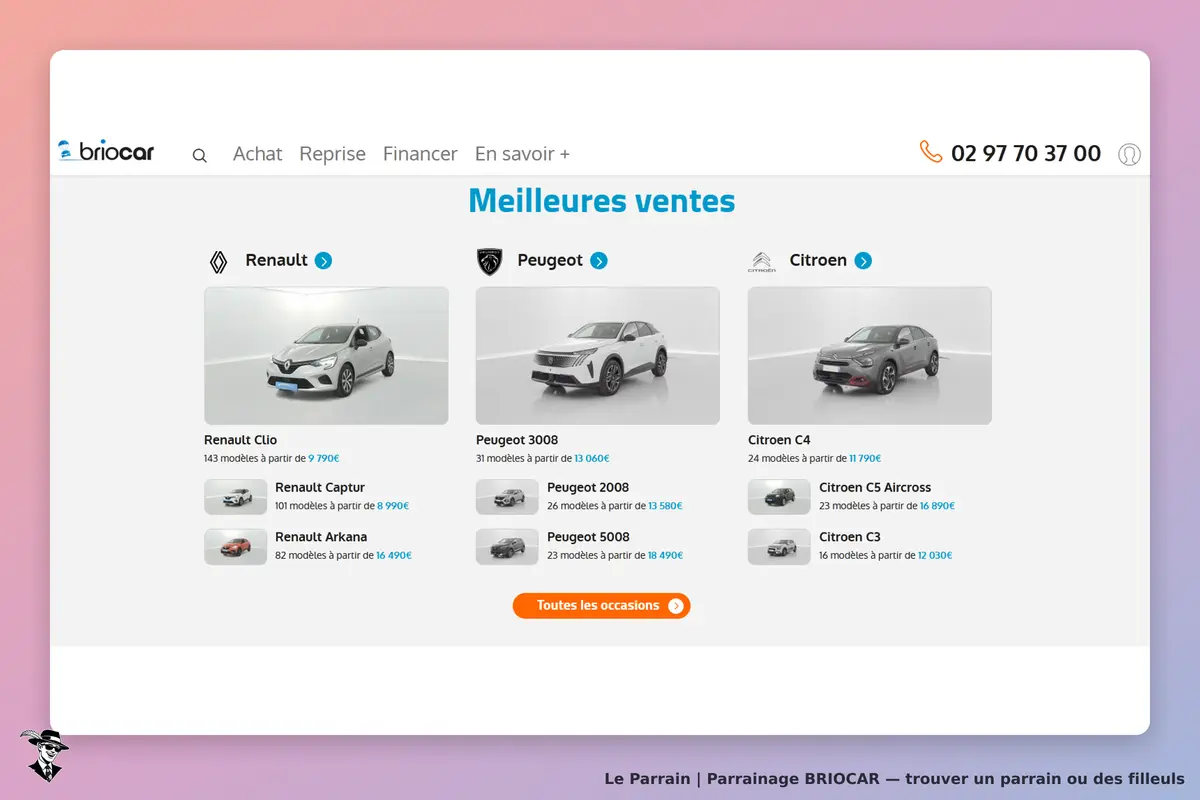Open the briocar logo home link

click(x=106, y=151)
